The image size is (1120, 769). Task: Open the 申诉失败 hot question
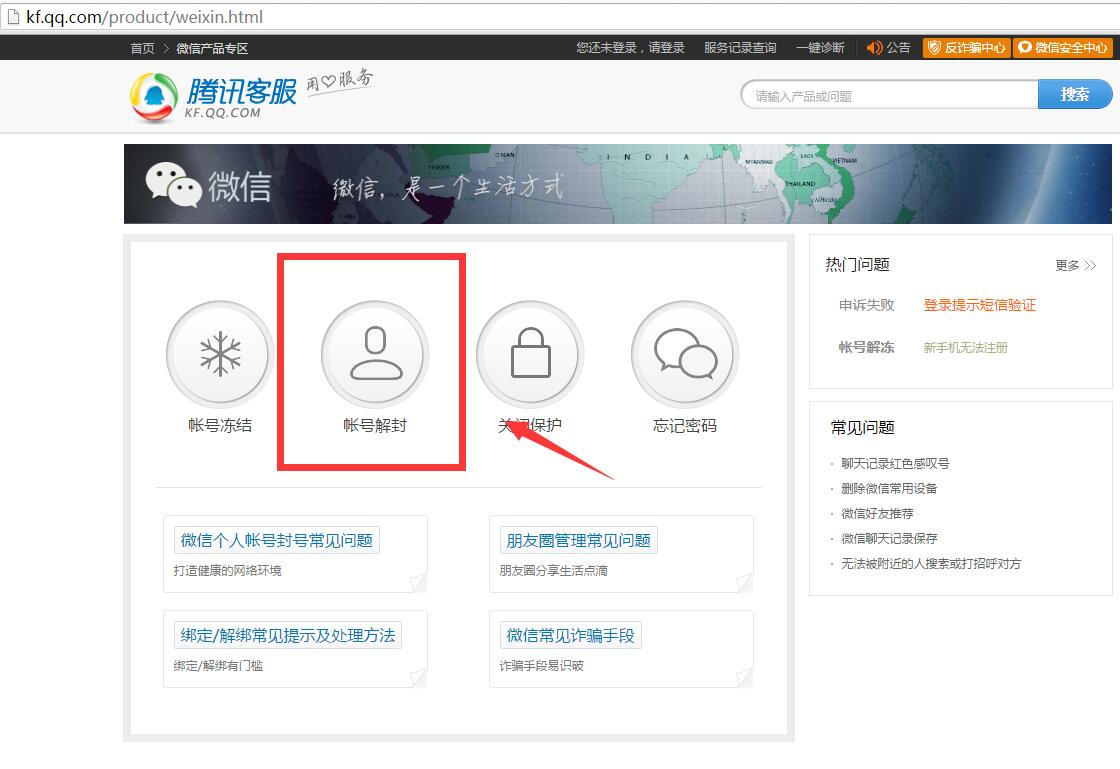click(x=866, y=305)
